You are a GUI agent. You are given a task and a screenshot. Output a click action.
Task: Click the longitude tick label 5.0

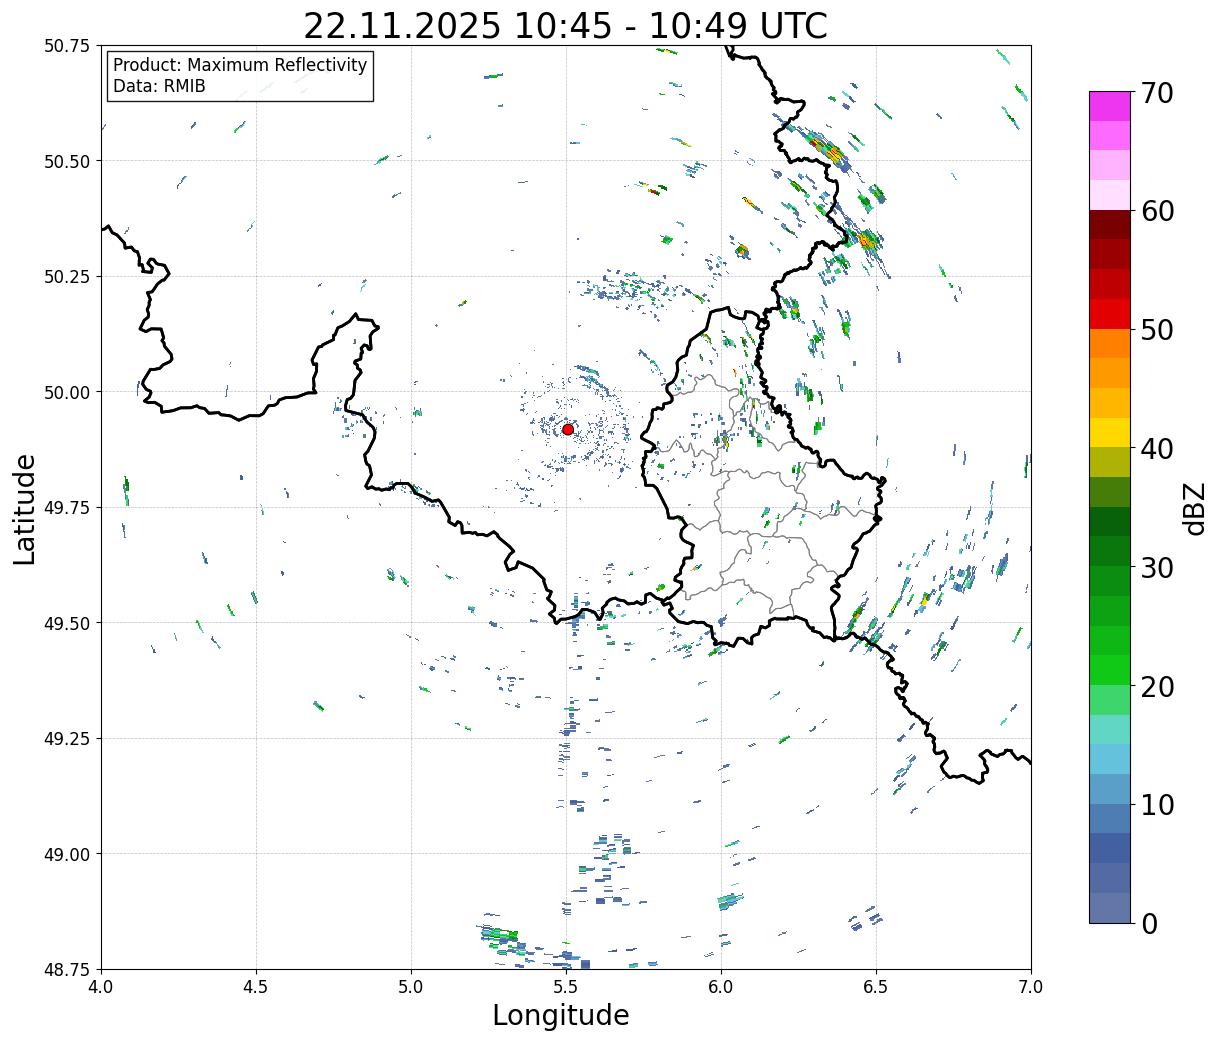coord(411,987)
